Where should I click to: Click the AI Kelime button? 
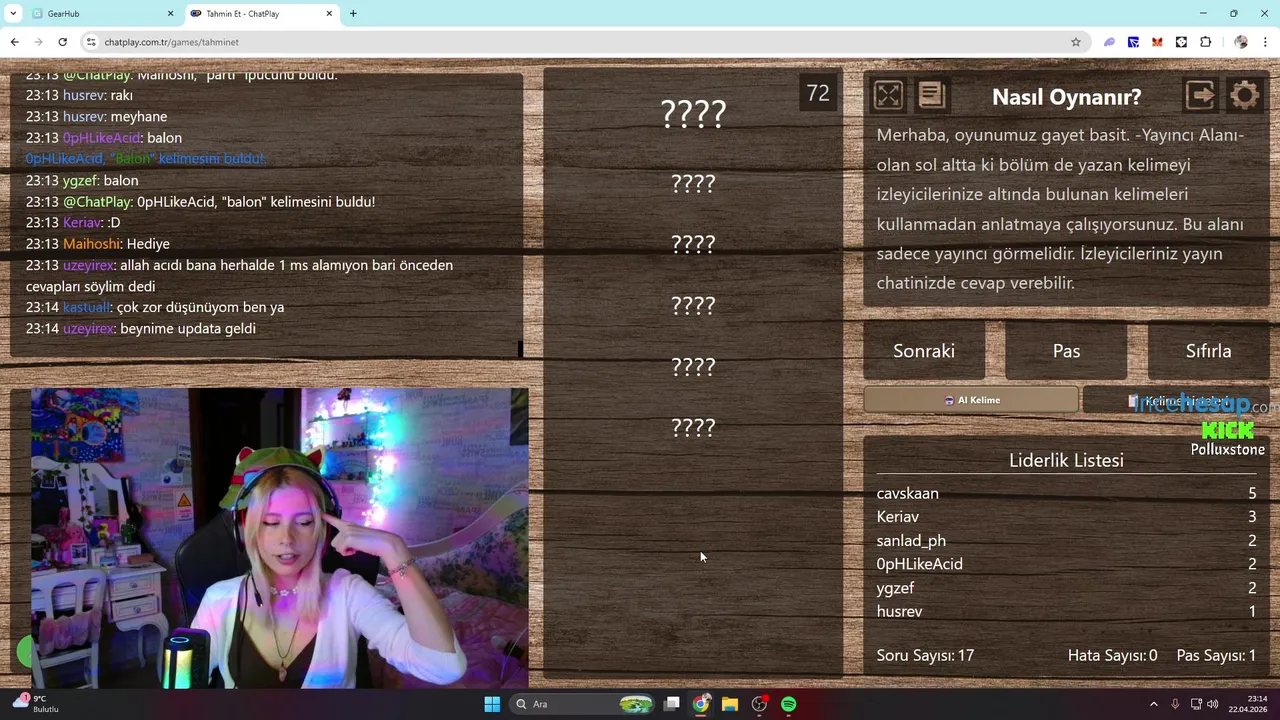(971, 400)
